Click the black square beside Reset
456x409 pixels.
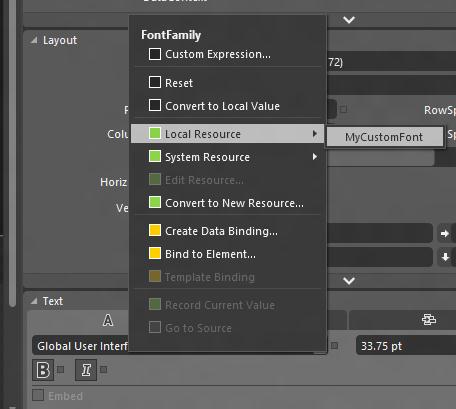point(155,82)
